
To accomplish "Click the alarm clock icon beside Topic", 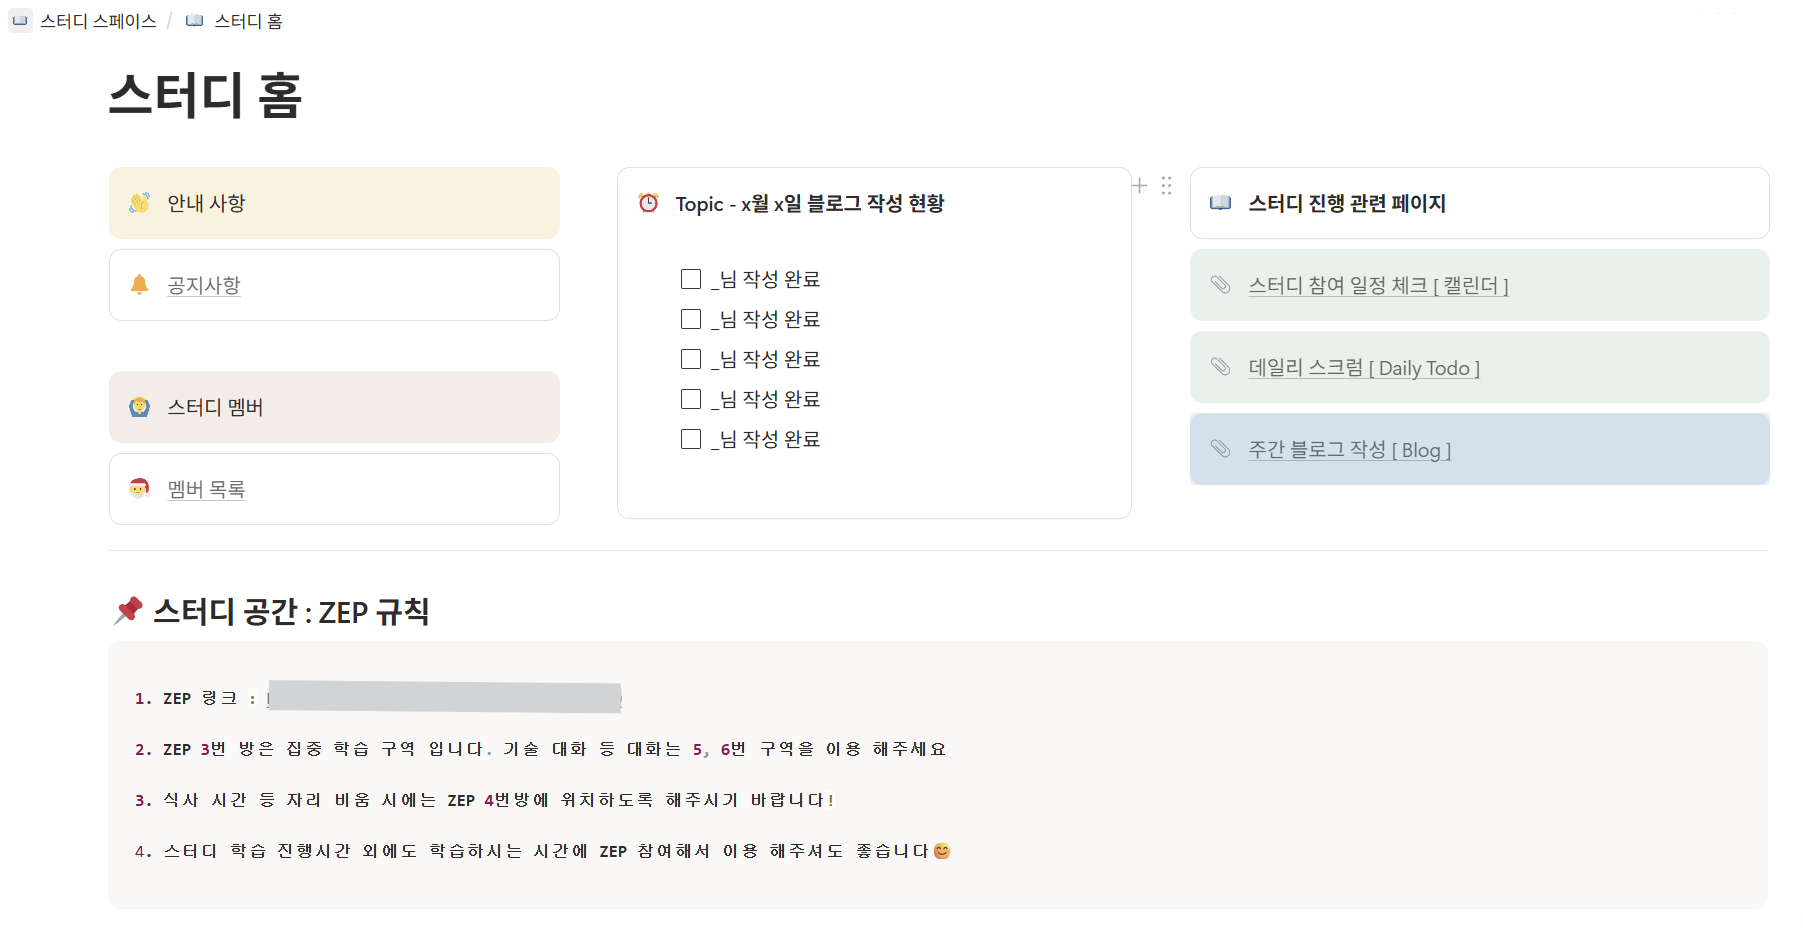I will [x=649, y=203].
